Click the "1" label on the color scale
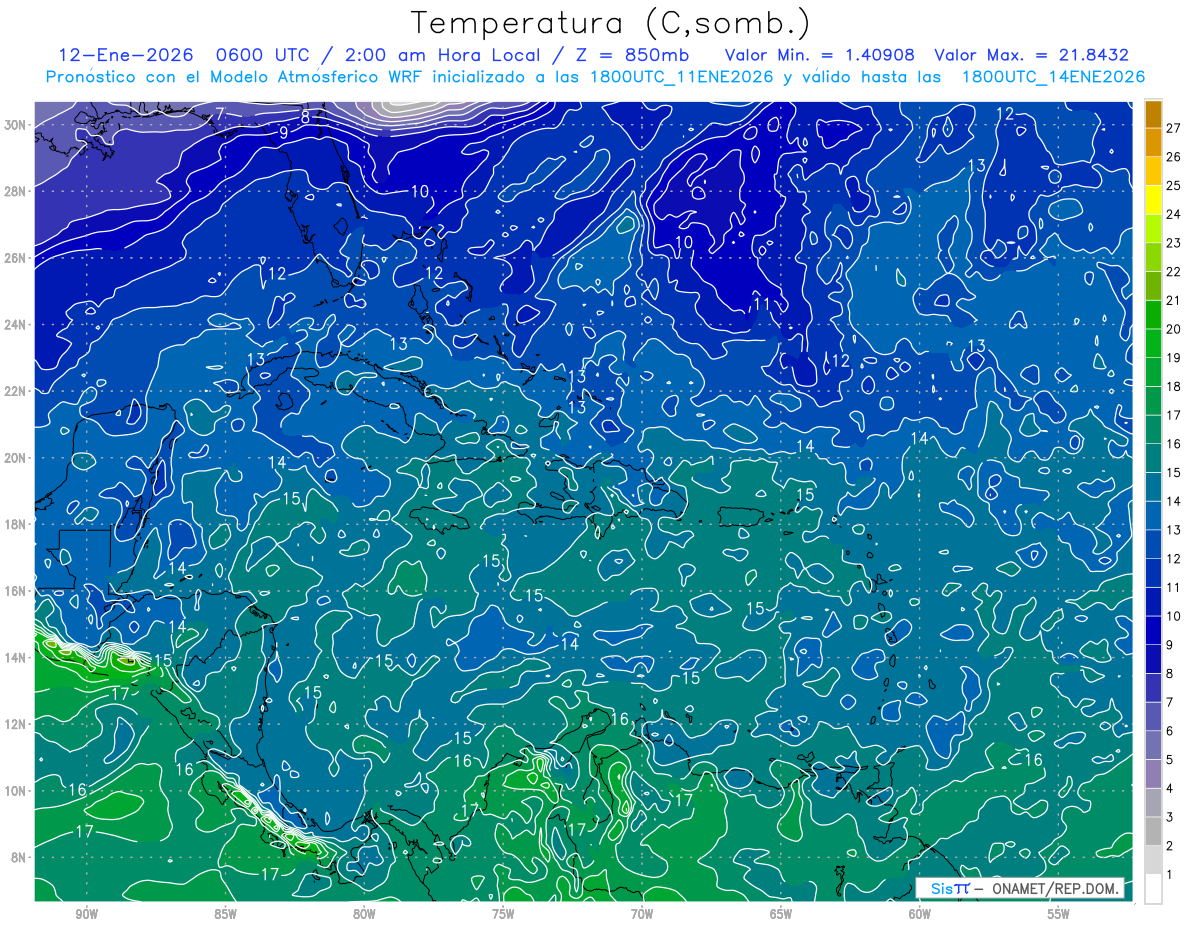This screenshot has width=1200, height=927. coord(1170,875)
